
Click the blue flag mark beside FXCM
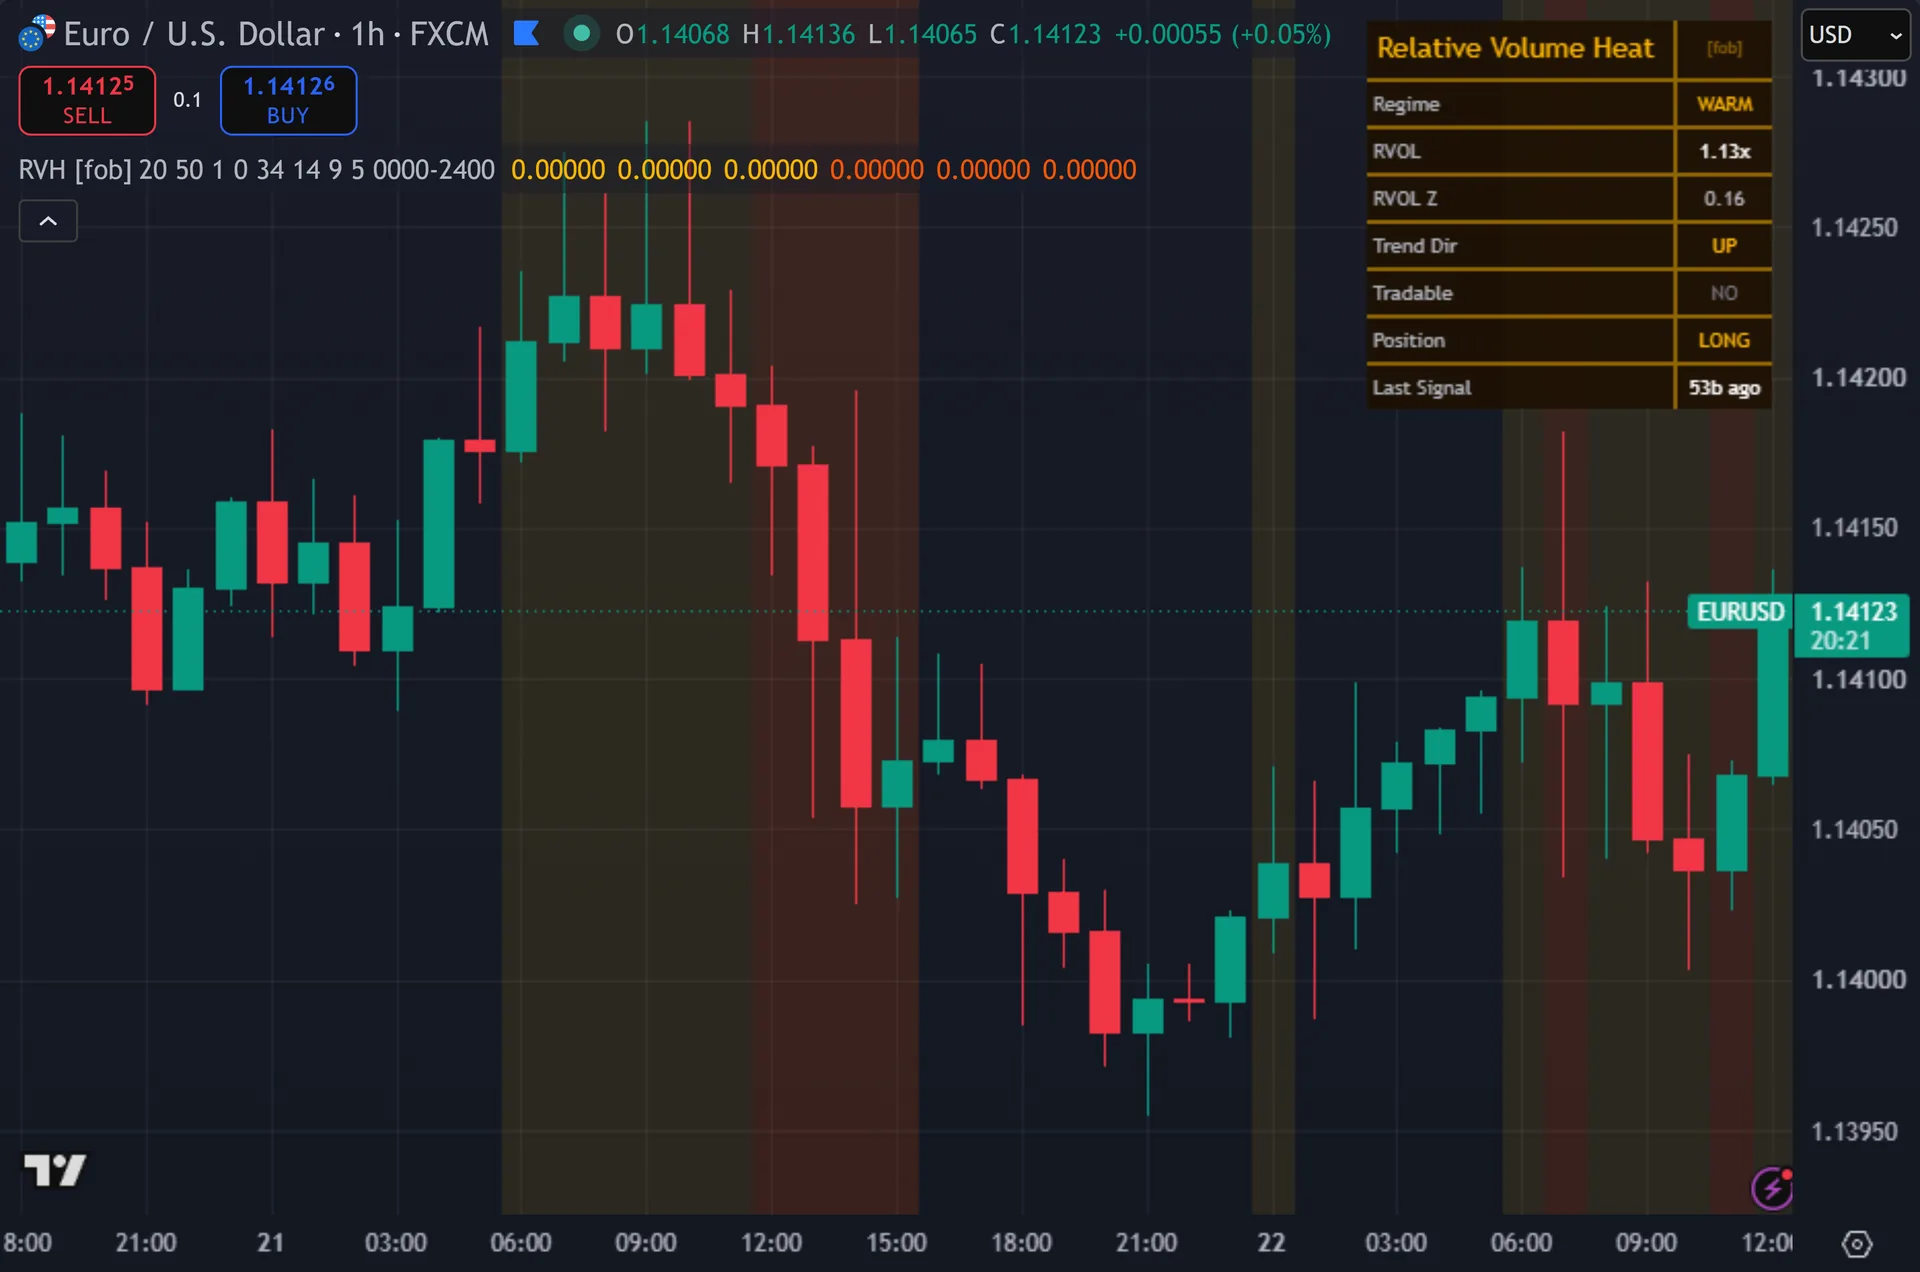[526, 34]
